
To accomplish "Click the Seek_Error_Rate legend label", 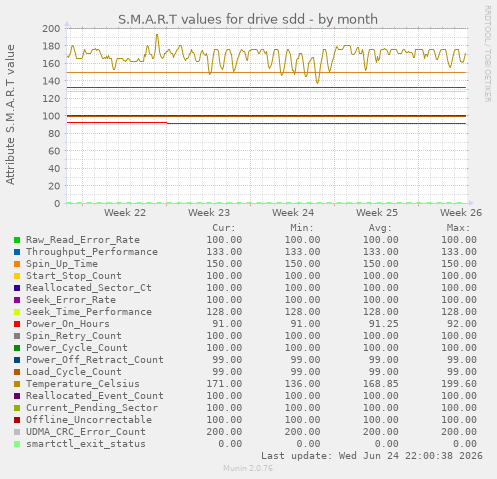I will [71, 300].
